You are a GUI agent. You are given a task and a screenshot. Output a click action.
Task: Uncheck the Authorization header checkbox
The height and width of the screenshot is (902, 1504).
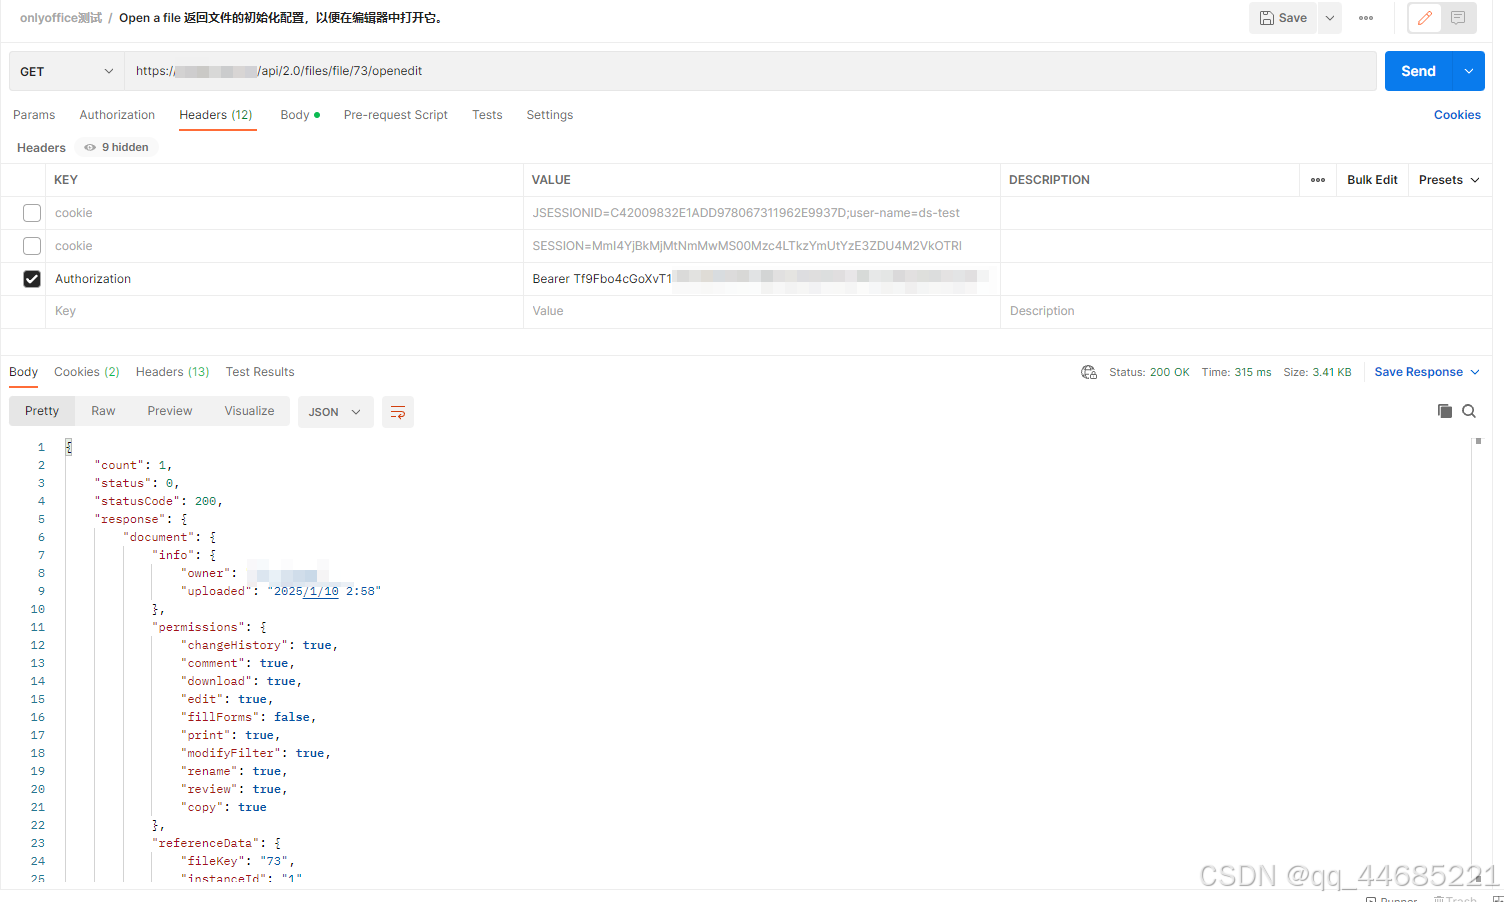click(x=31, y=278)
